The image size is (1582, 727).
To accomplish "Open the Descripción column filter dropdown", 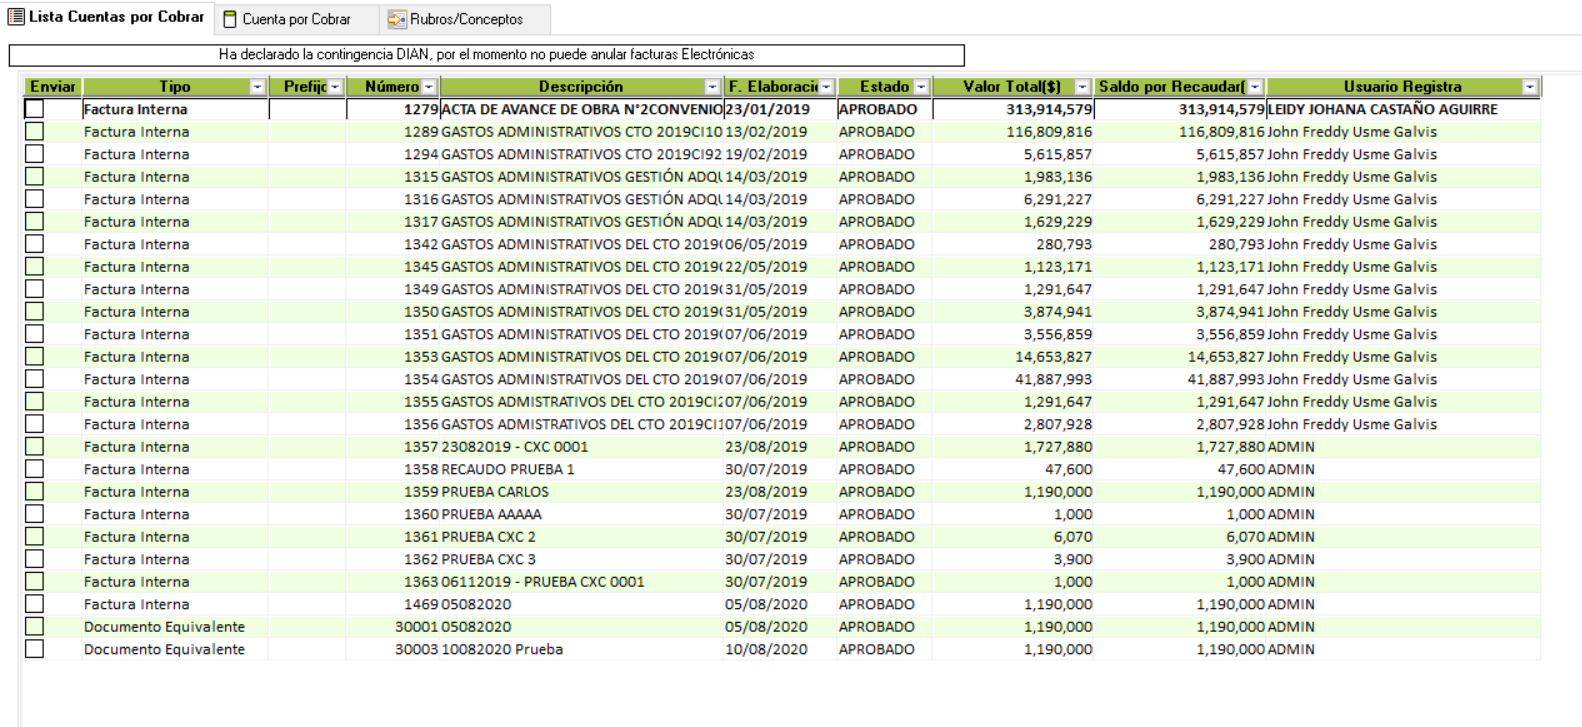I will 712,87.
